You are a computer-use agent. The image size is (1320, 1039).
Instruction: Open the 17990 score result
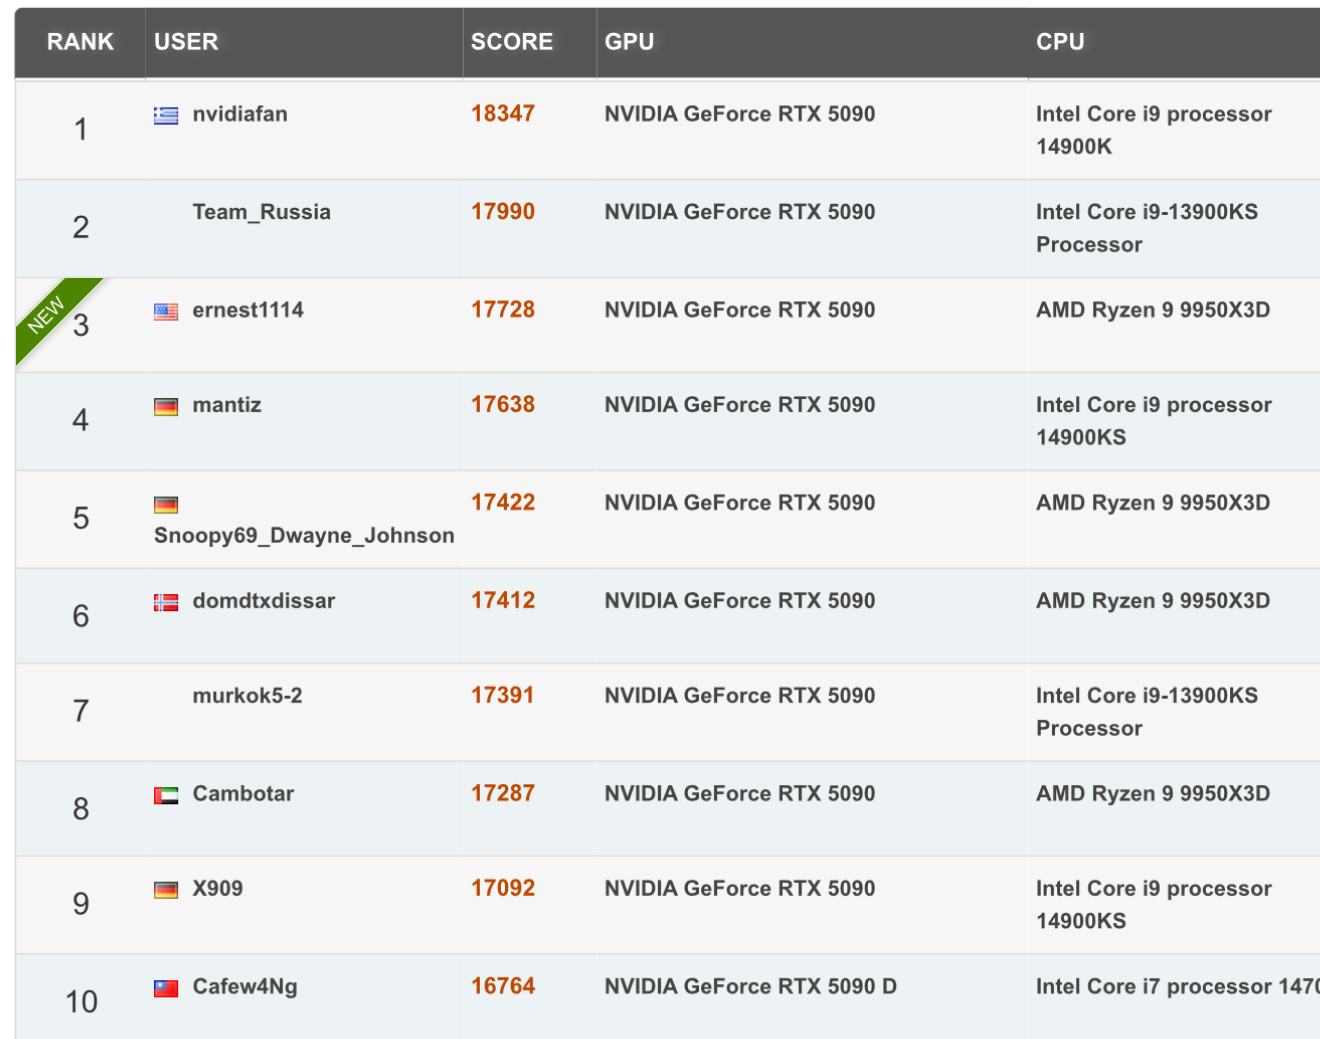(503, 212)
